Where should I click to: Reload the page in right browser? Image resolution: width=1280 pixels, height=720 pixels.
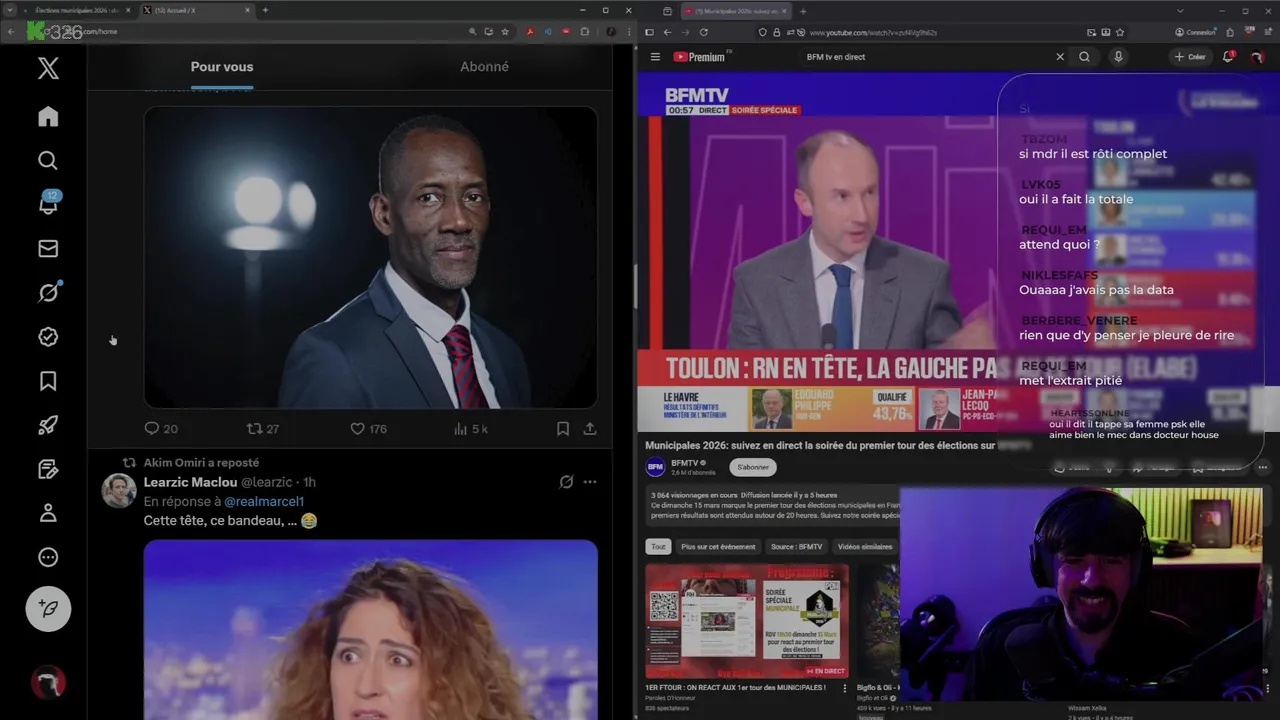705,32
